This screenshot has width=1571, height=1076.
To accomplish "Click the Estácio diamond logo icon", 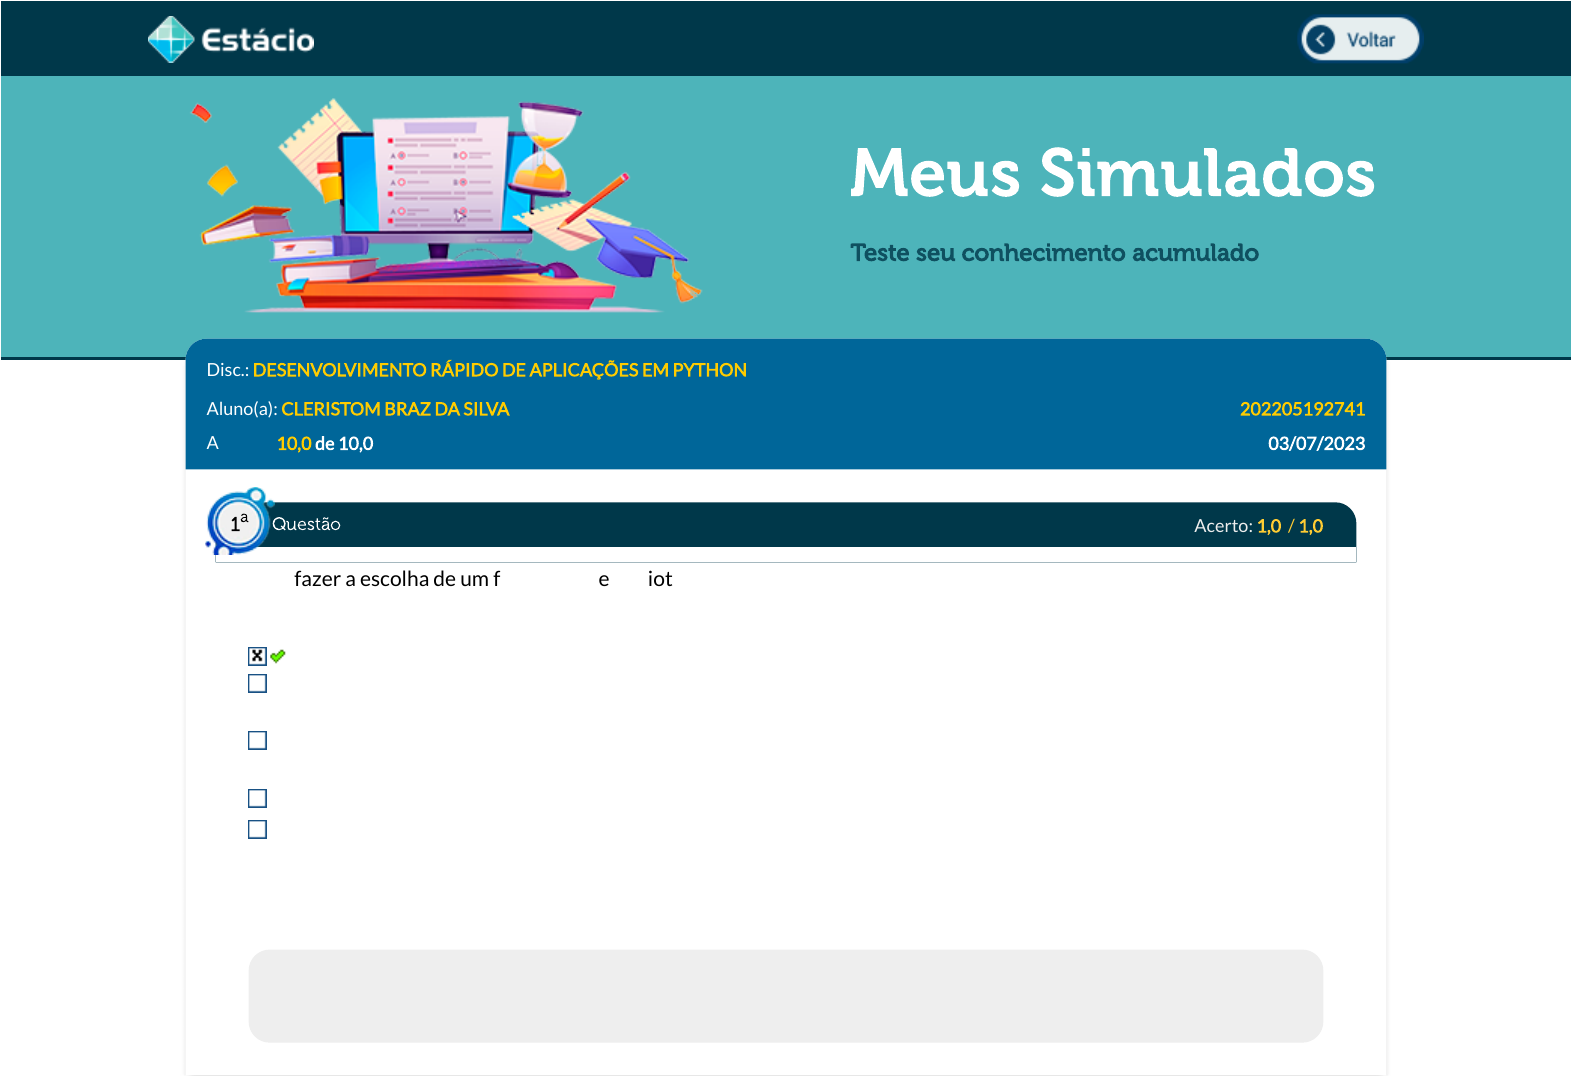I will coord(170,40).
